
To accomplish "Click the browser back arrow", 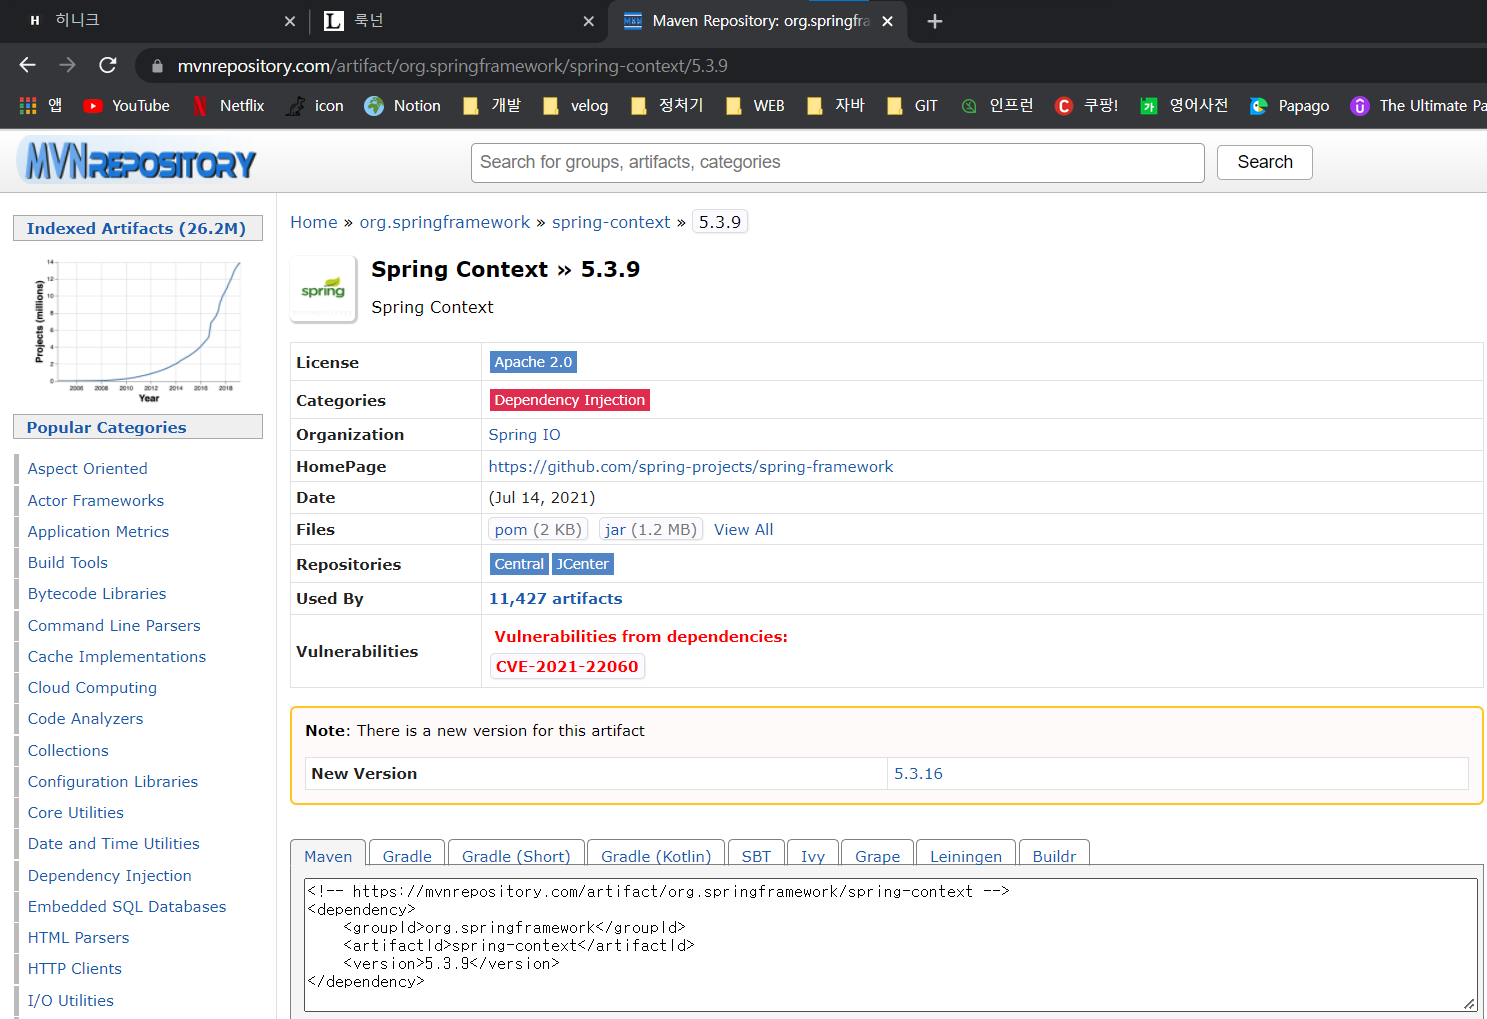I will coord(27,65).
